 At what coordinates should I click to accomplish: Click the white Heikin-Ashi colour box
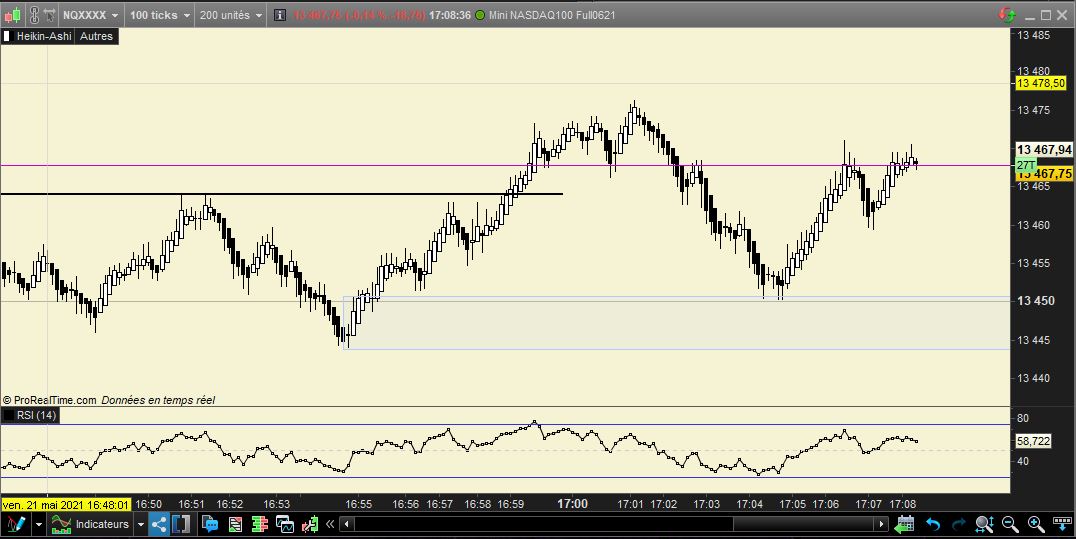[x=8, y=36]
